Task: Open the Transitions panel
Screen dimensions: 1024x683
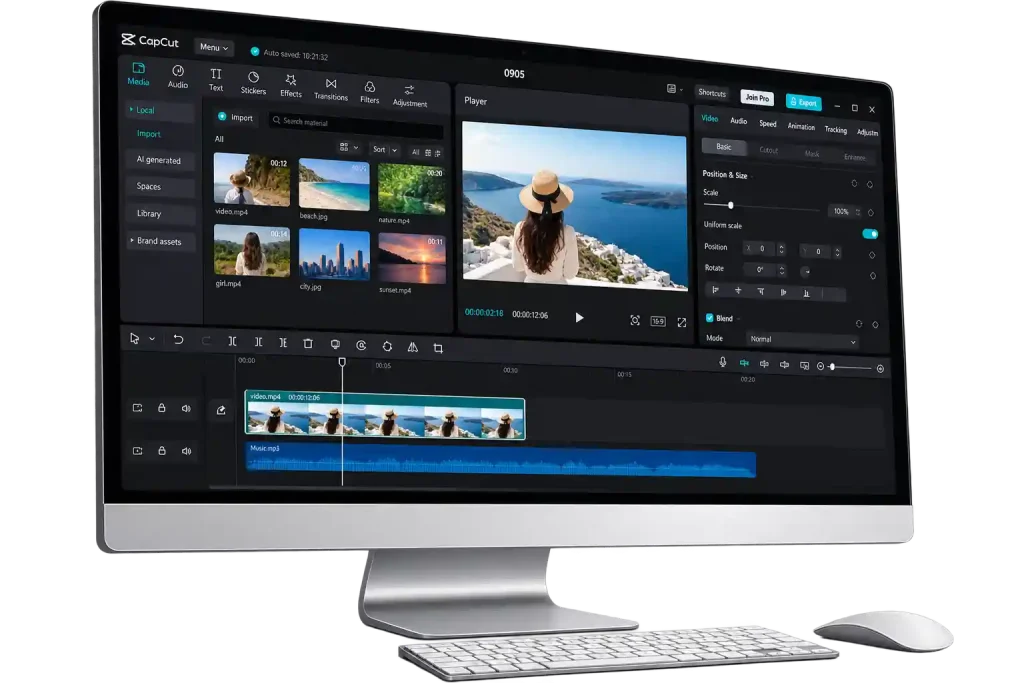Action: pos(331,89)
